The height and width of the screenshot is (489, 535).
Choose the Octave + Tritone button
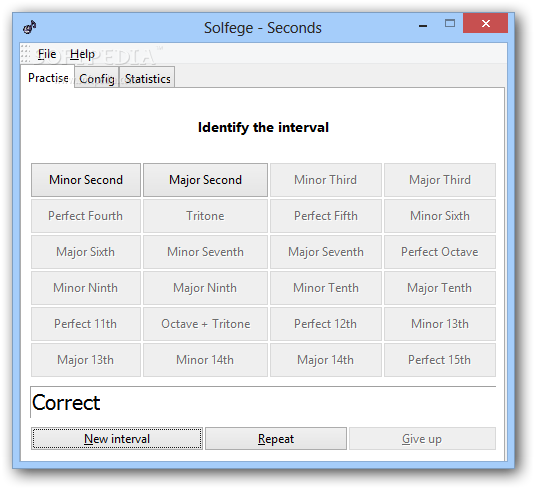tap(205, 324)
